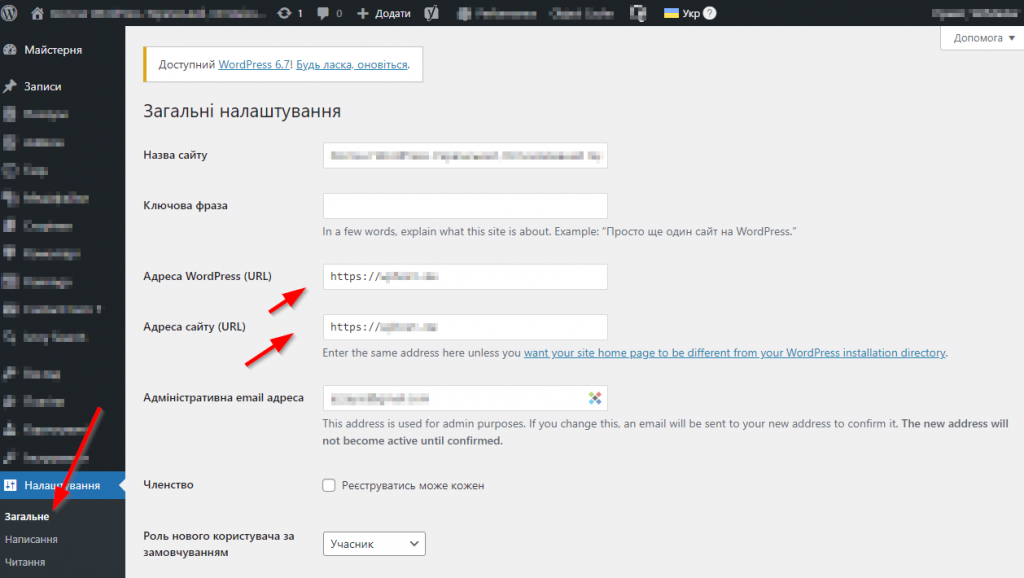The image size is (1024, 578).
Task: Open the Укр language switcher with flag
Action: point(682,13)
